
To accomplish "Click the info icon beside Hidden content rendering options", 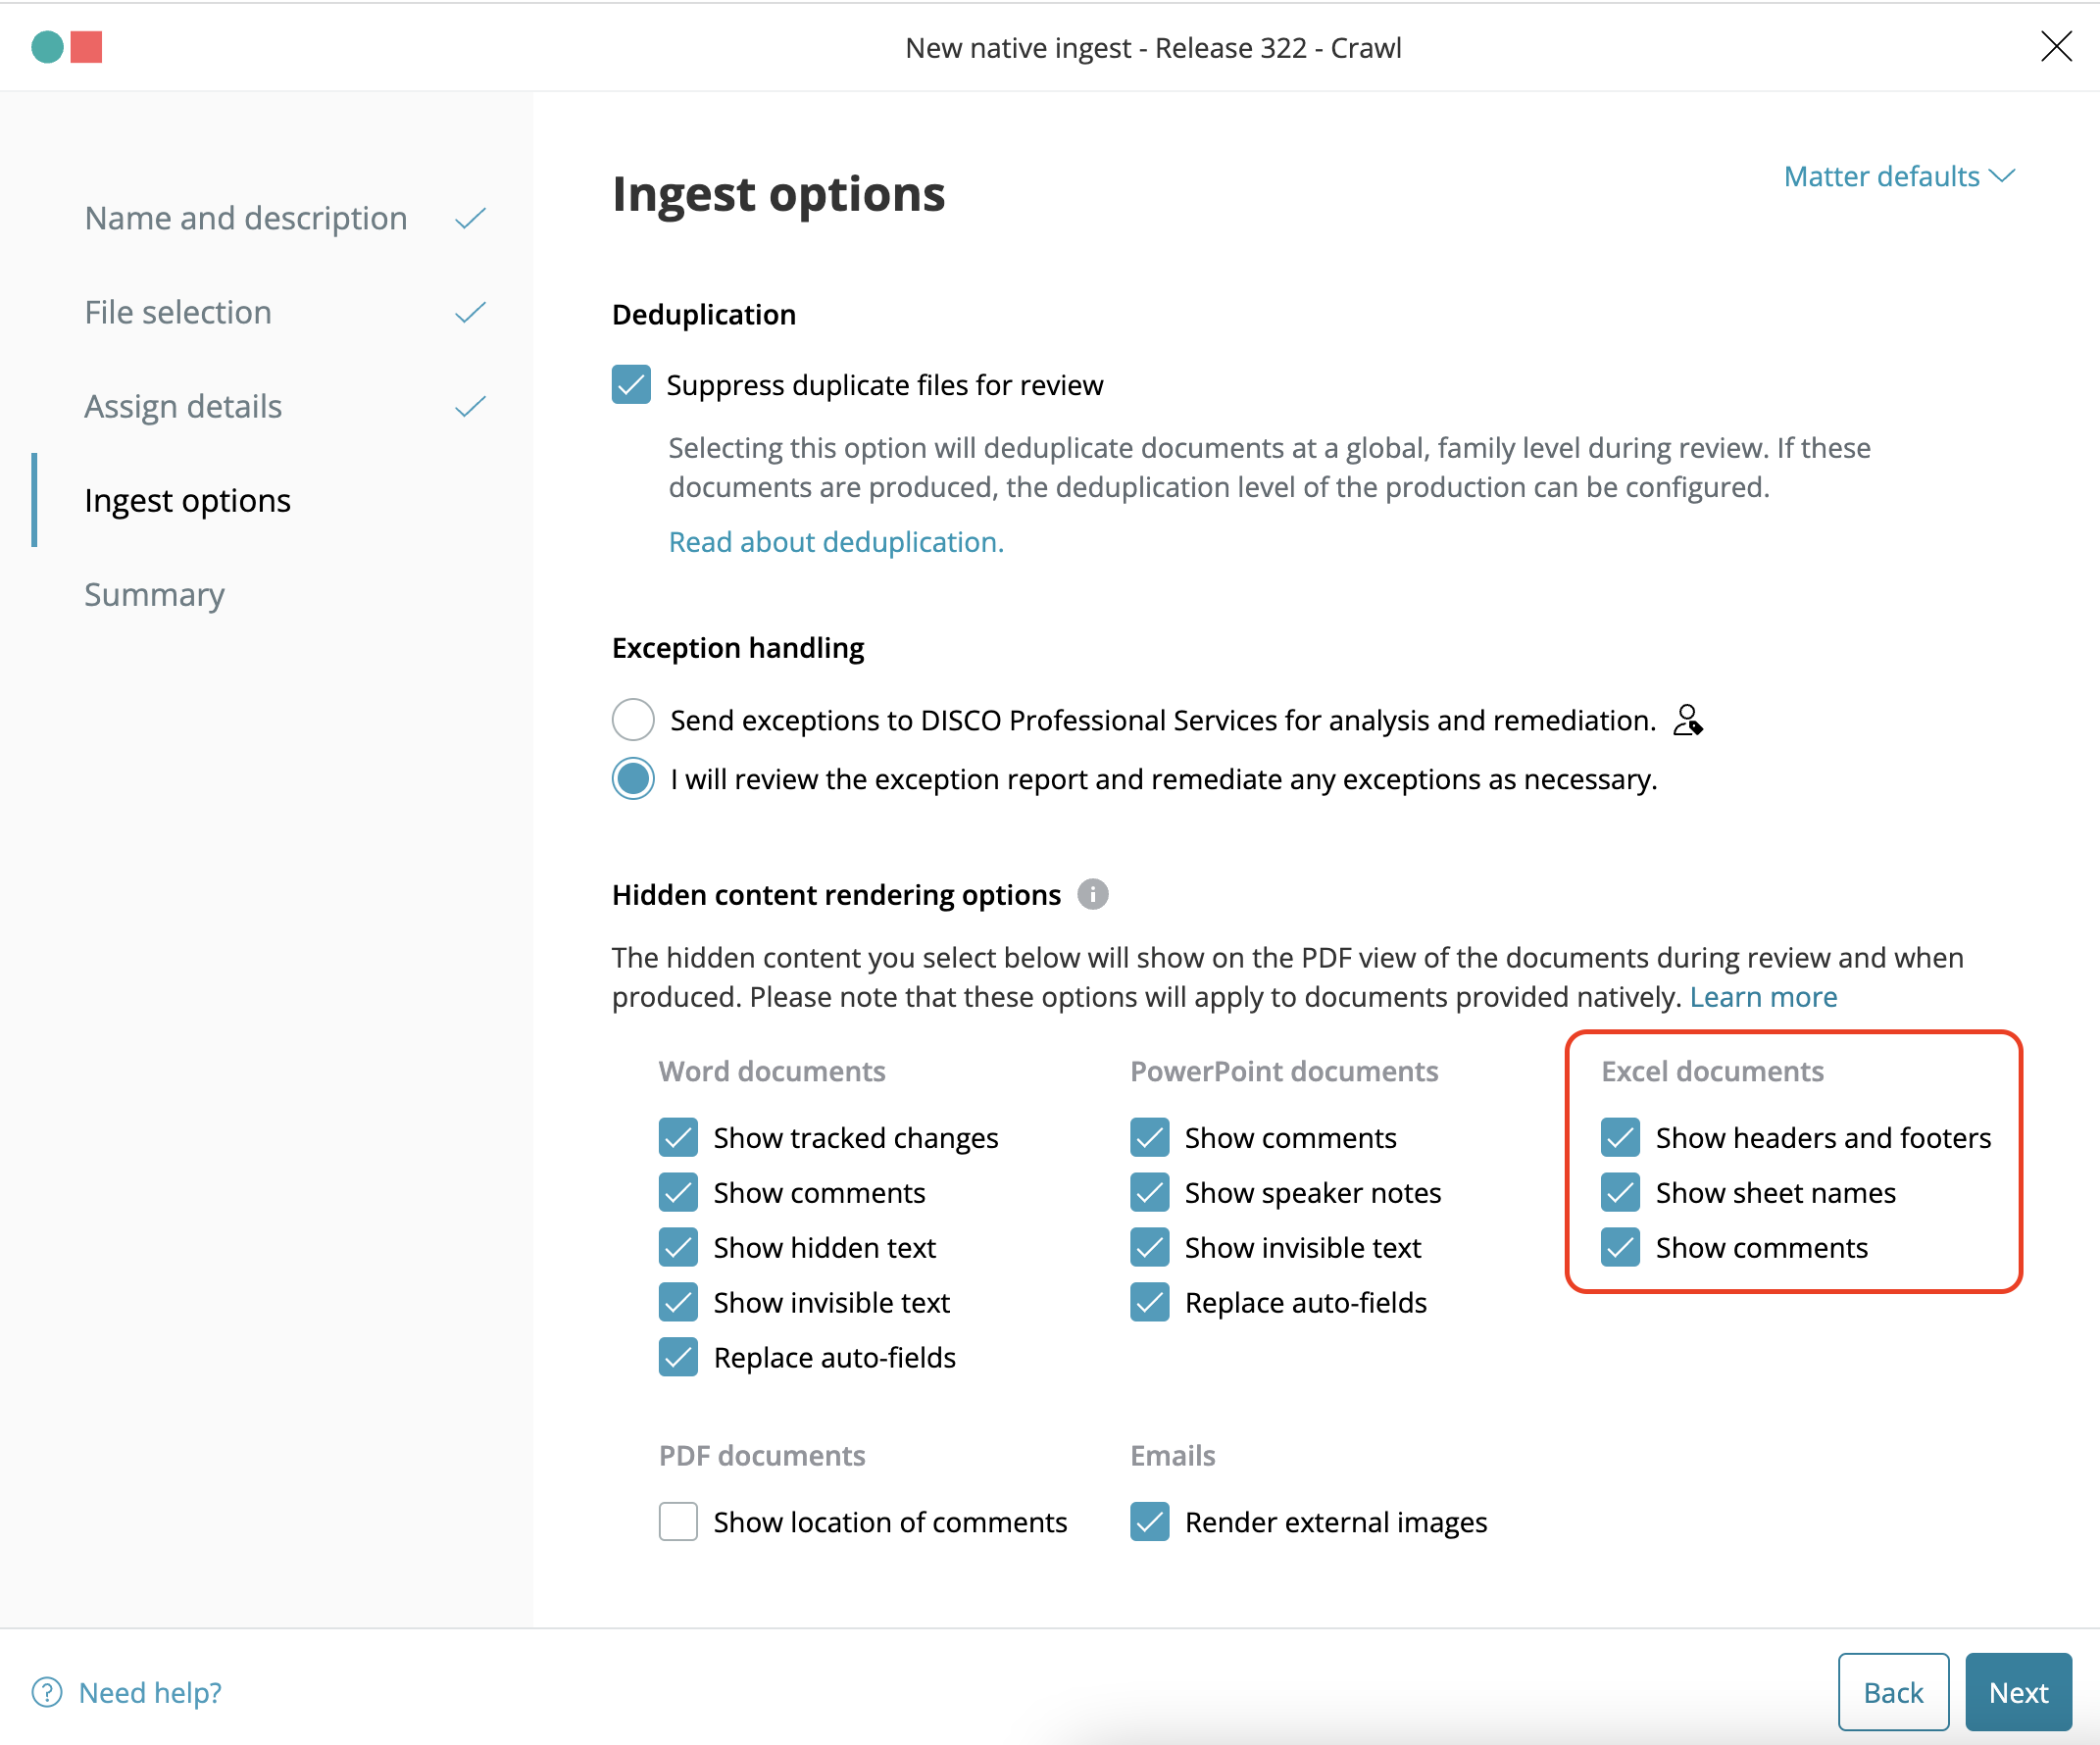I will tap(1092, 894).
